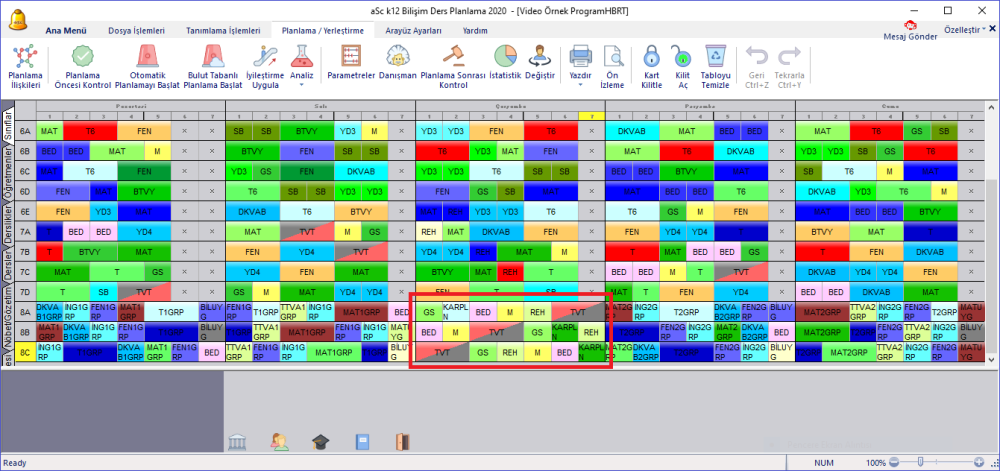
Task: Select the Planlama / Yerleştirme tab
Action: [x=323, y=31]
